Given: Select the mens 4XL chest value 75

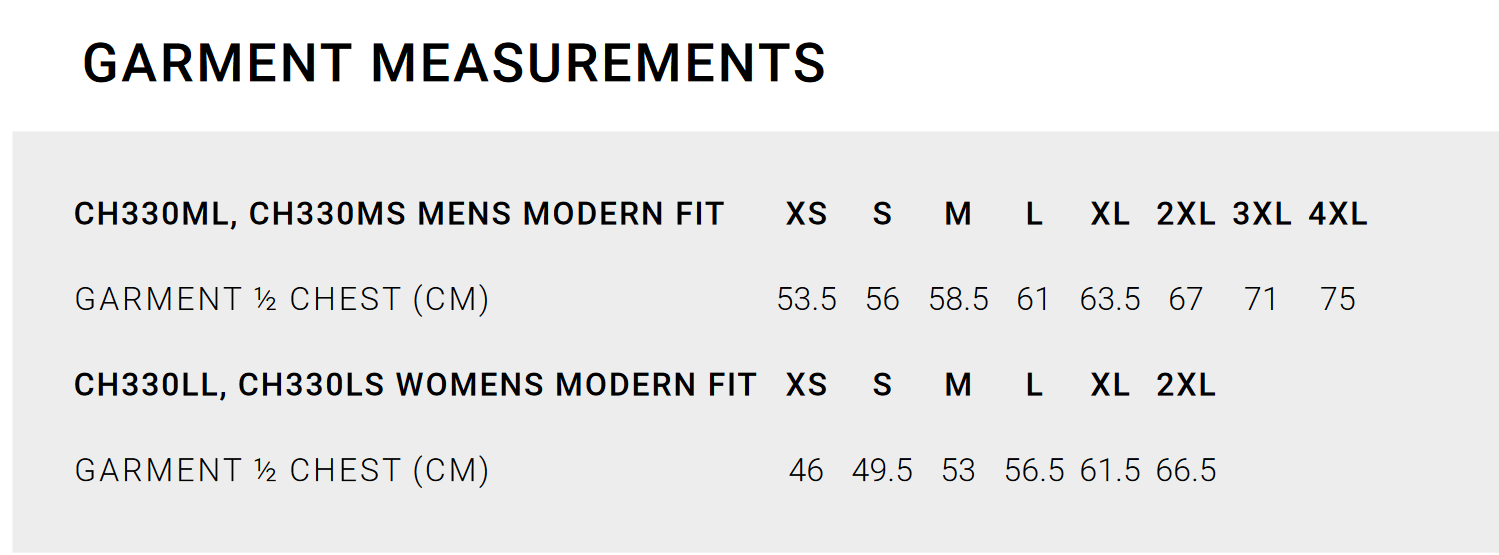Looking at the screenshot, I should coord(1338,299).
